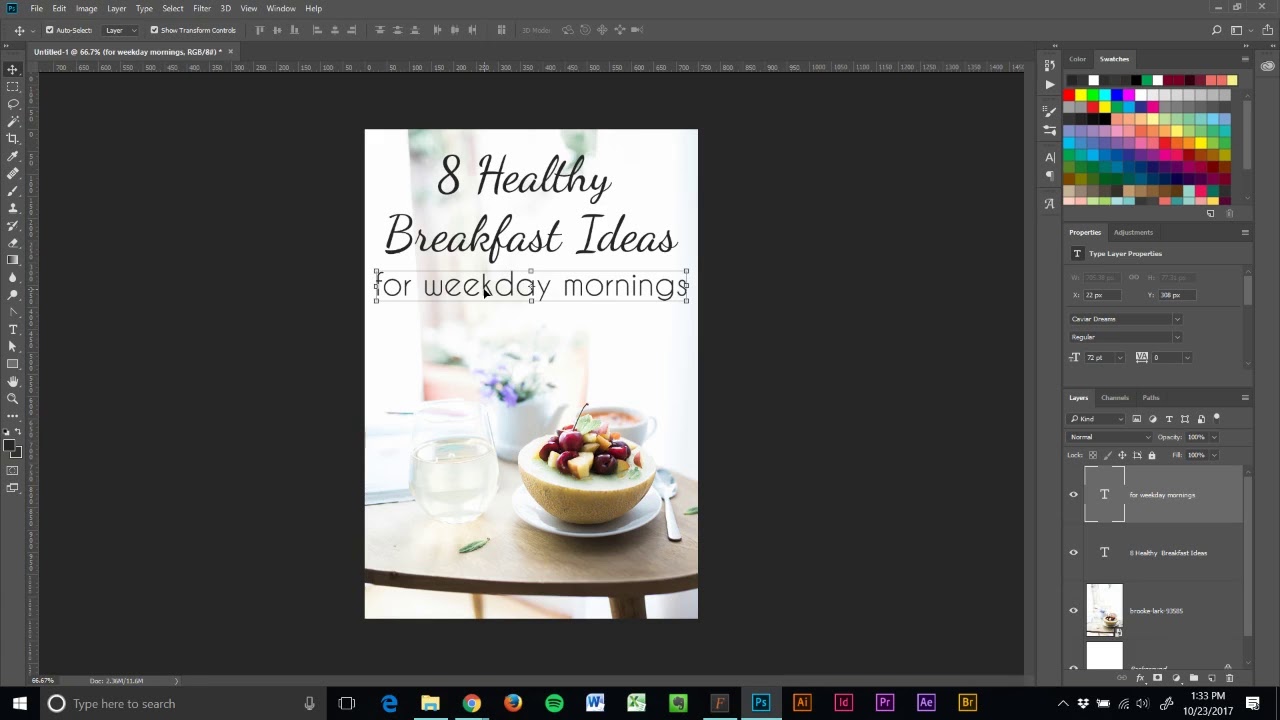
Task: Hide the '8 Healthy Breakfast Ideas' layer
Action: coord(1074,552)
